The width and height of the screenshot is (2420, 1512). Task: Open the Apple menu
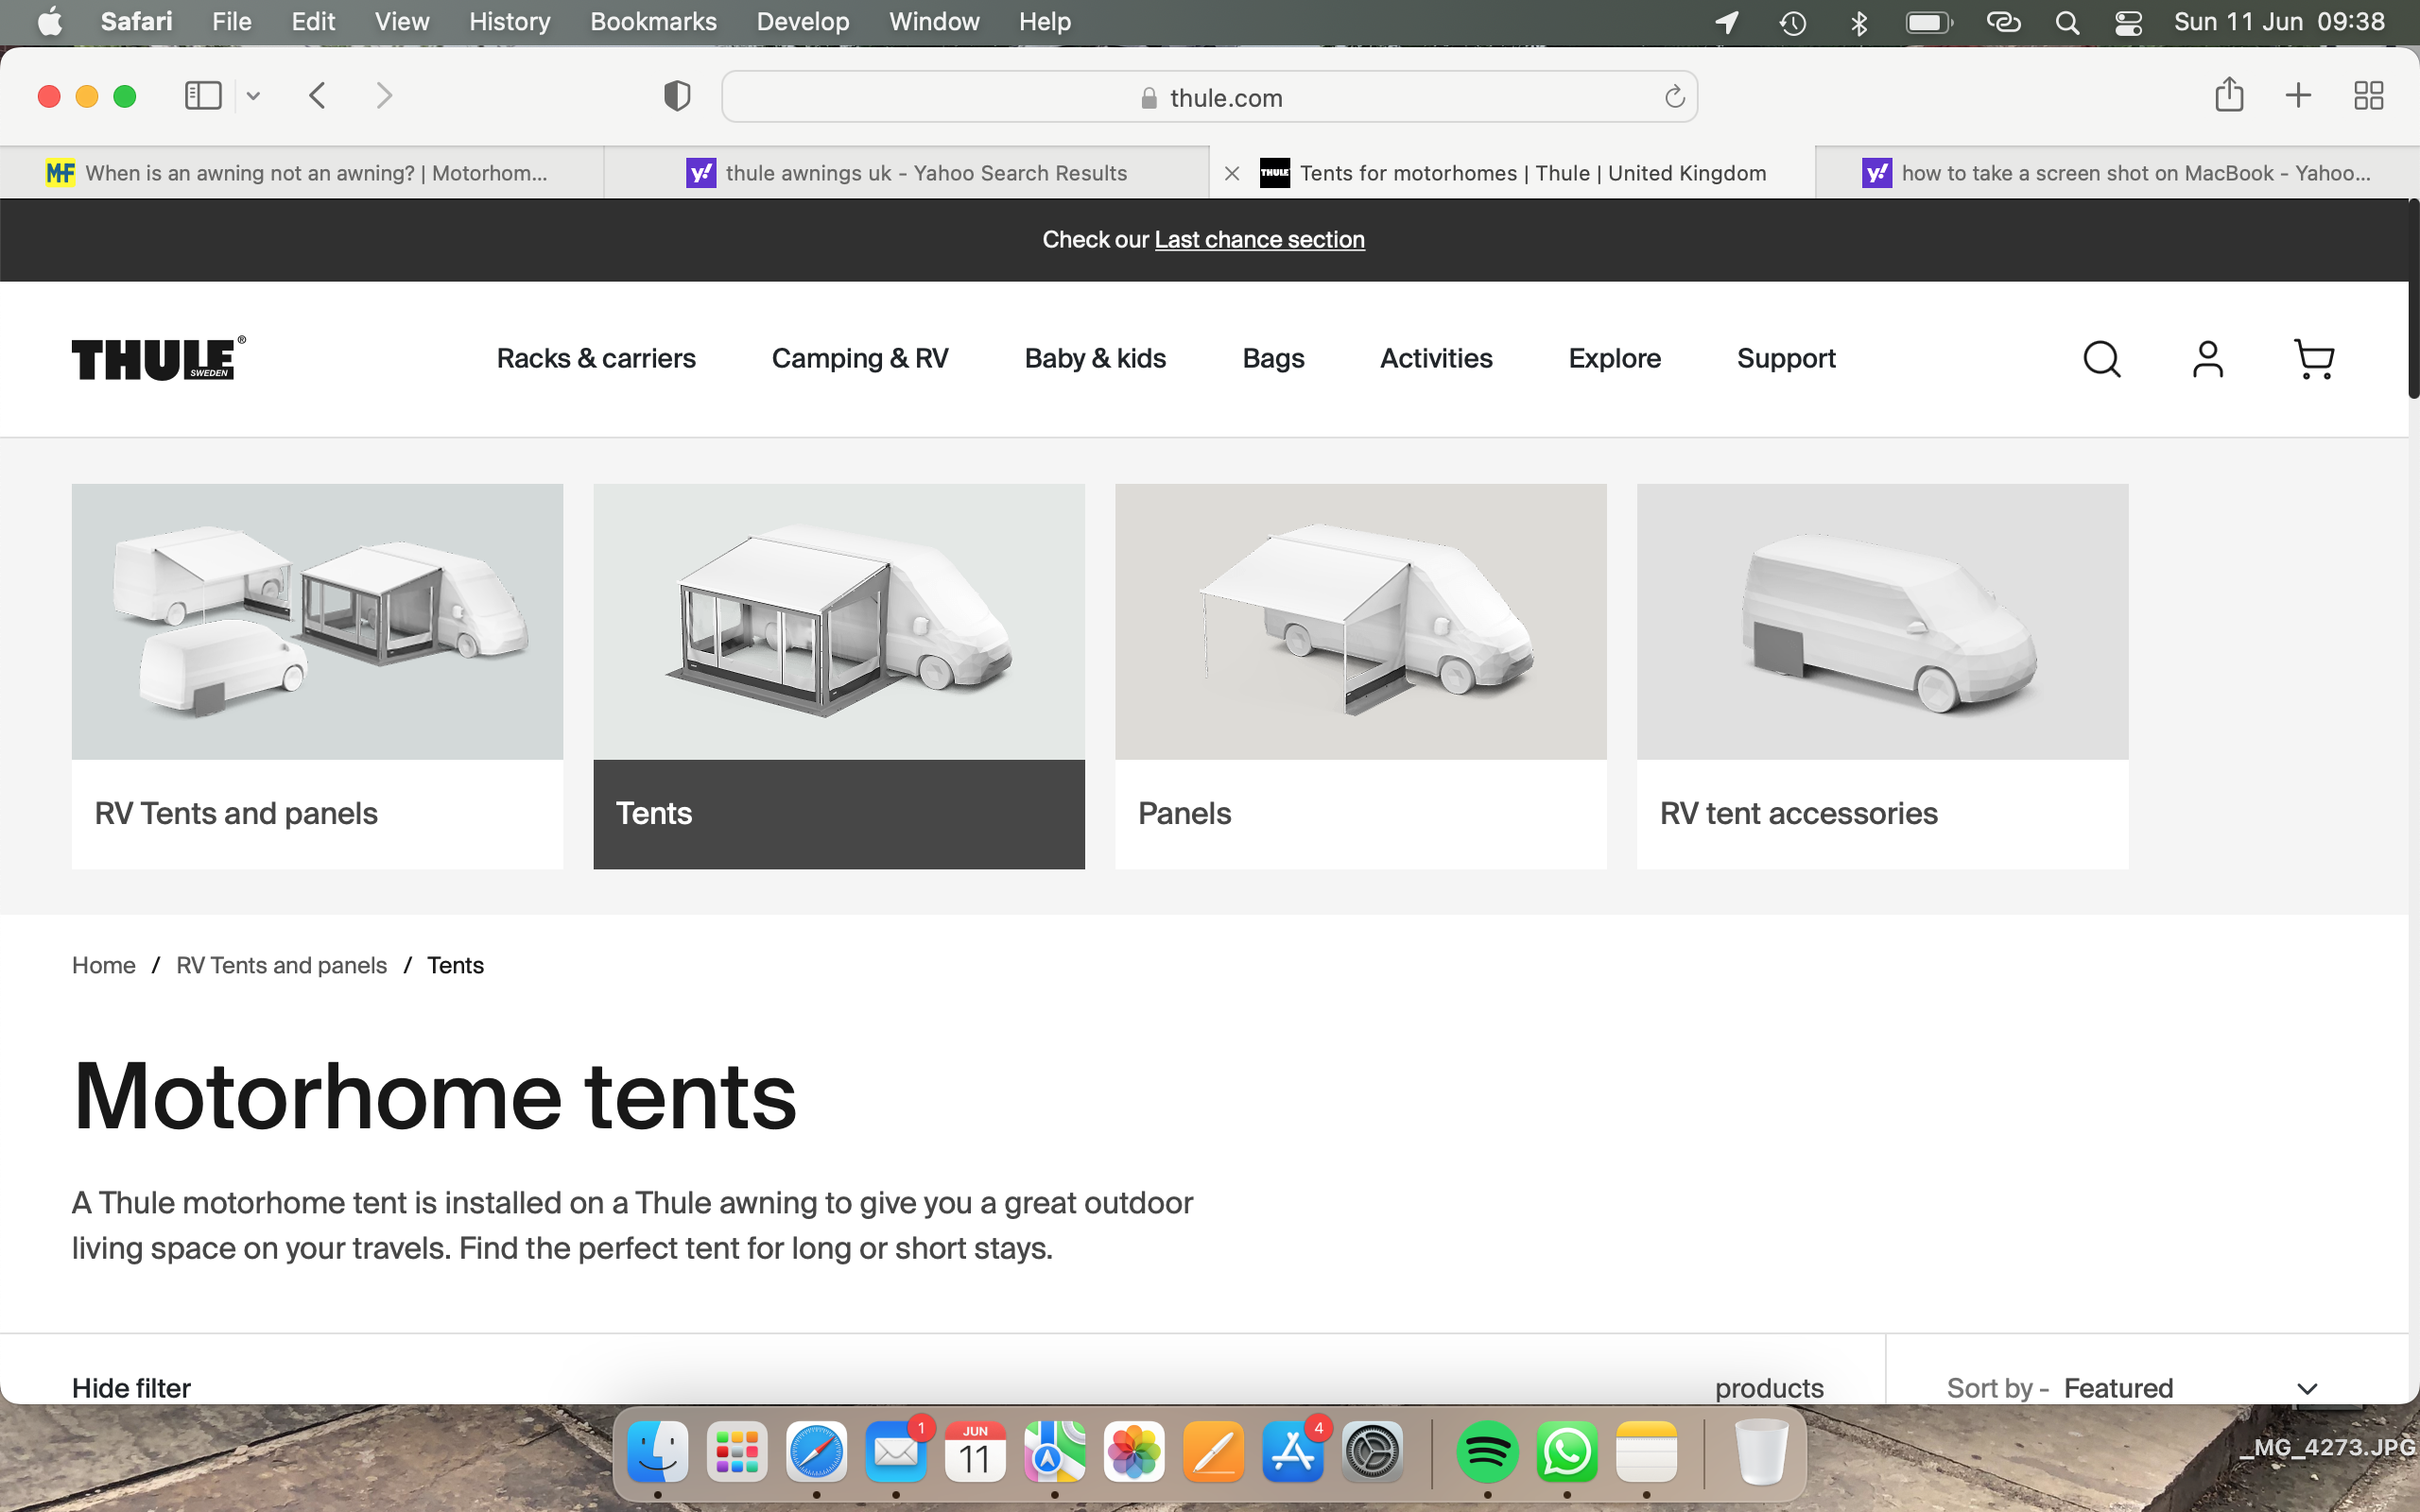click(49, 22)
